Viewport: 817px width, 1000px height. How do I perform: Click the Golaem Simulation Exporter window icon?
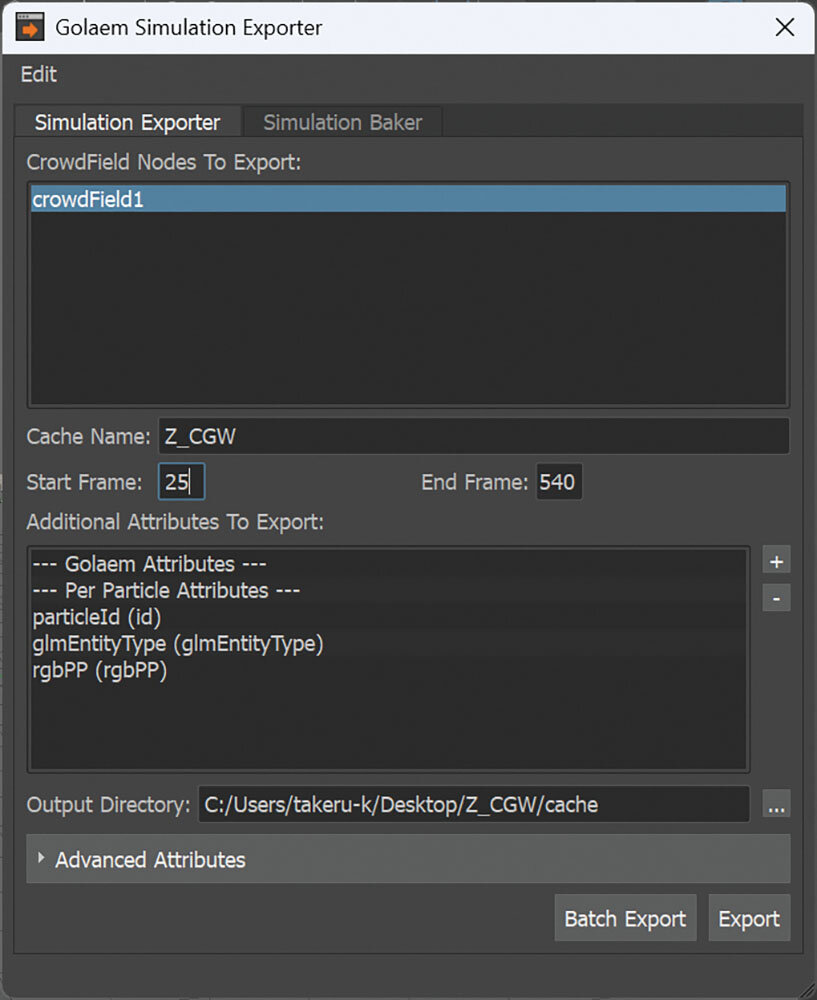tap(29, 27)
